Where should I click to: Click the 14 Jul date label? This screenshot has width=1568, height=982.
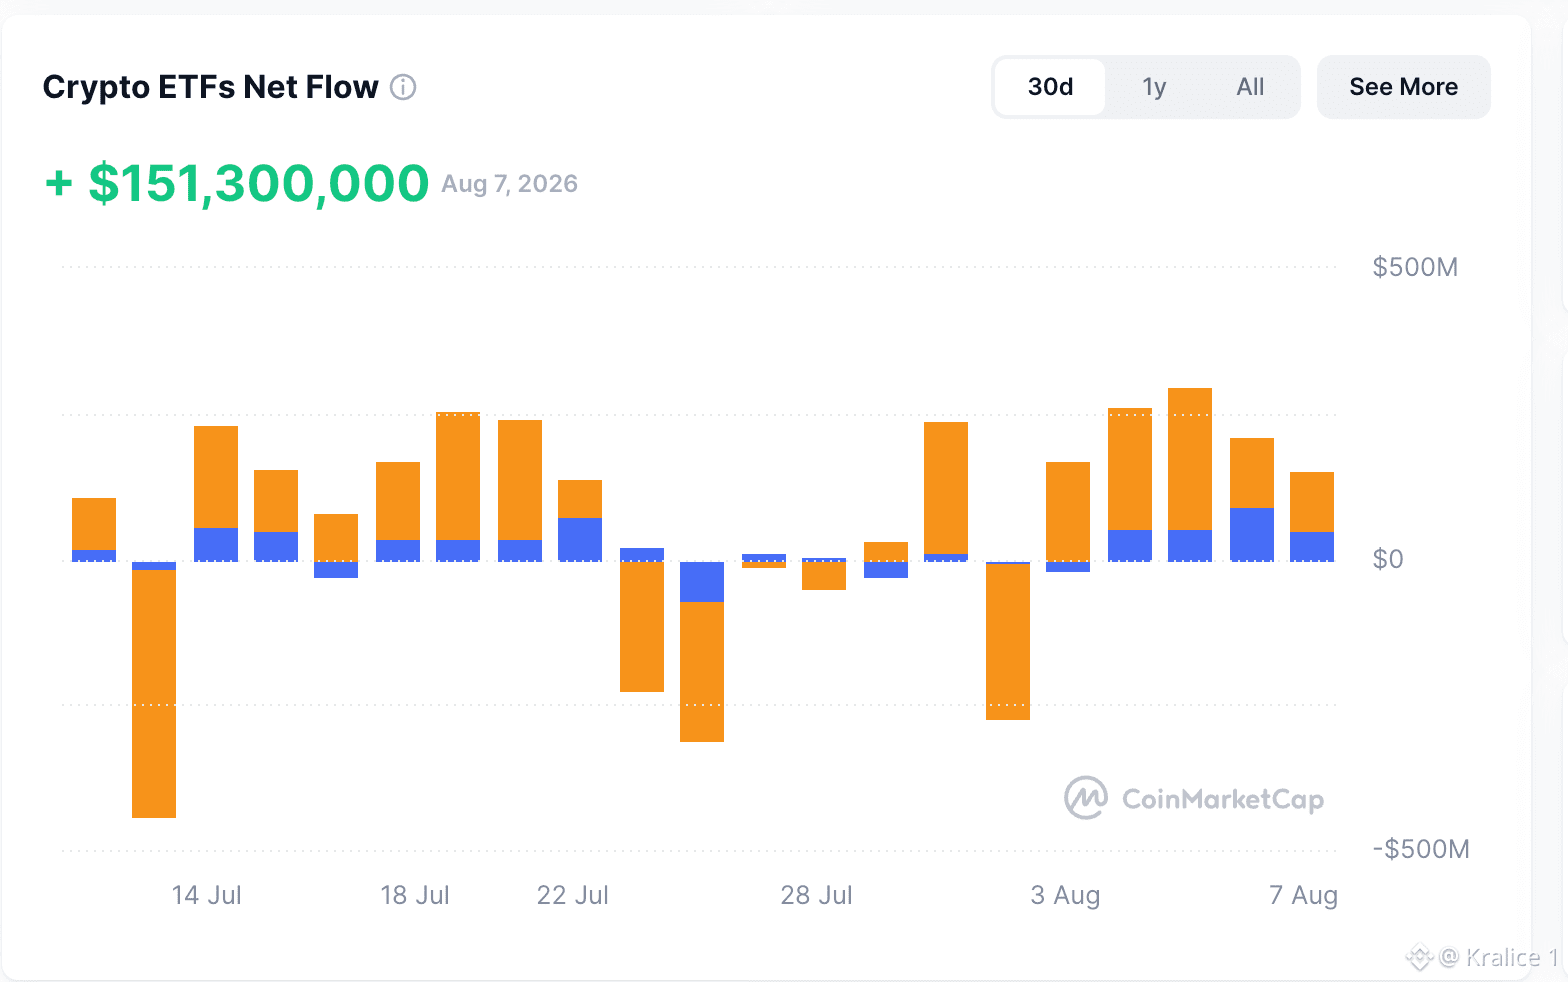point(206,895)
